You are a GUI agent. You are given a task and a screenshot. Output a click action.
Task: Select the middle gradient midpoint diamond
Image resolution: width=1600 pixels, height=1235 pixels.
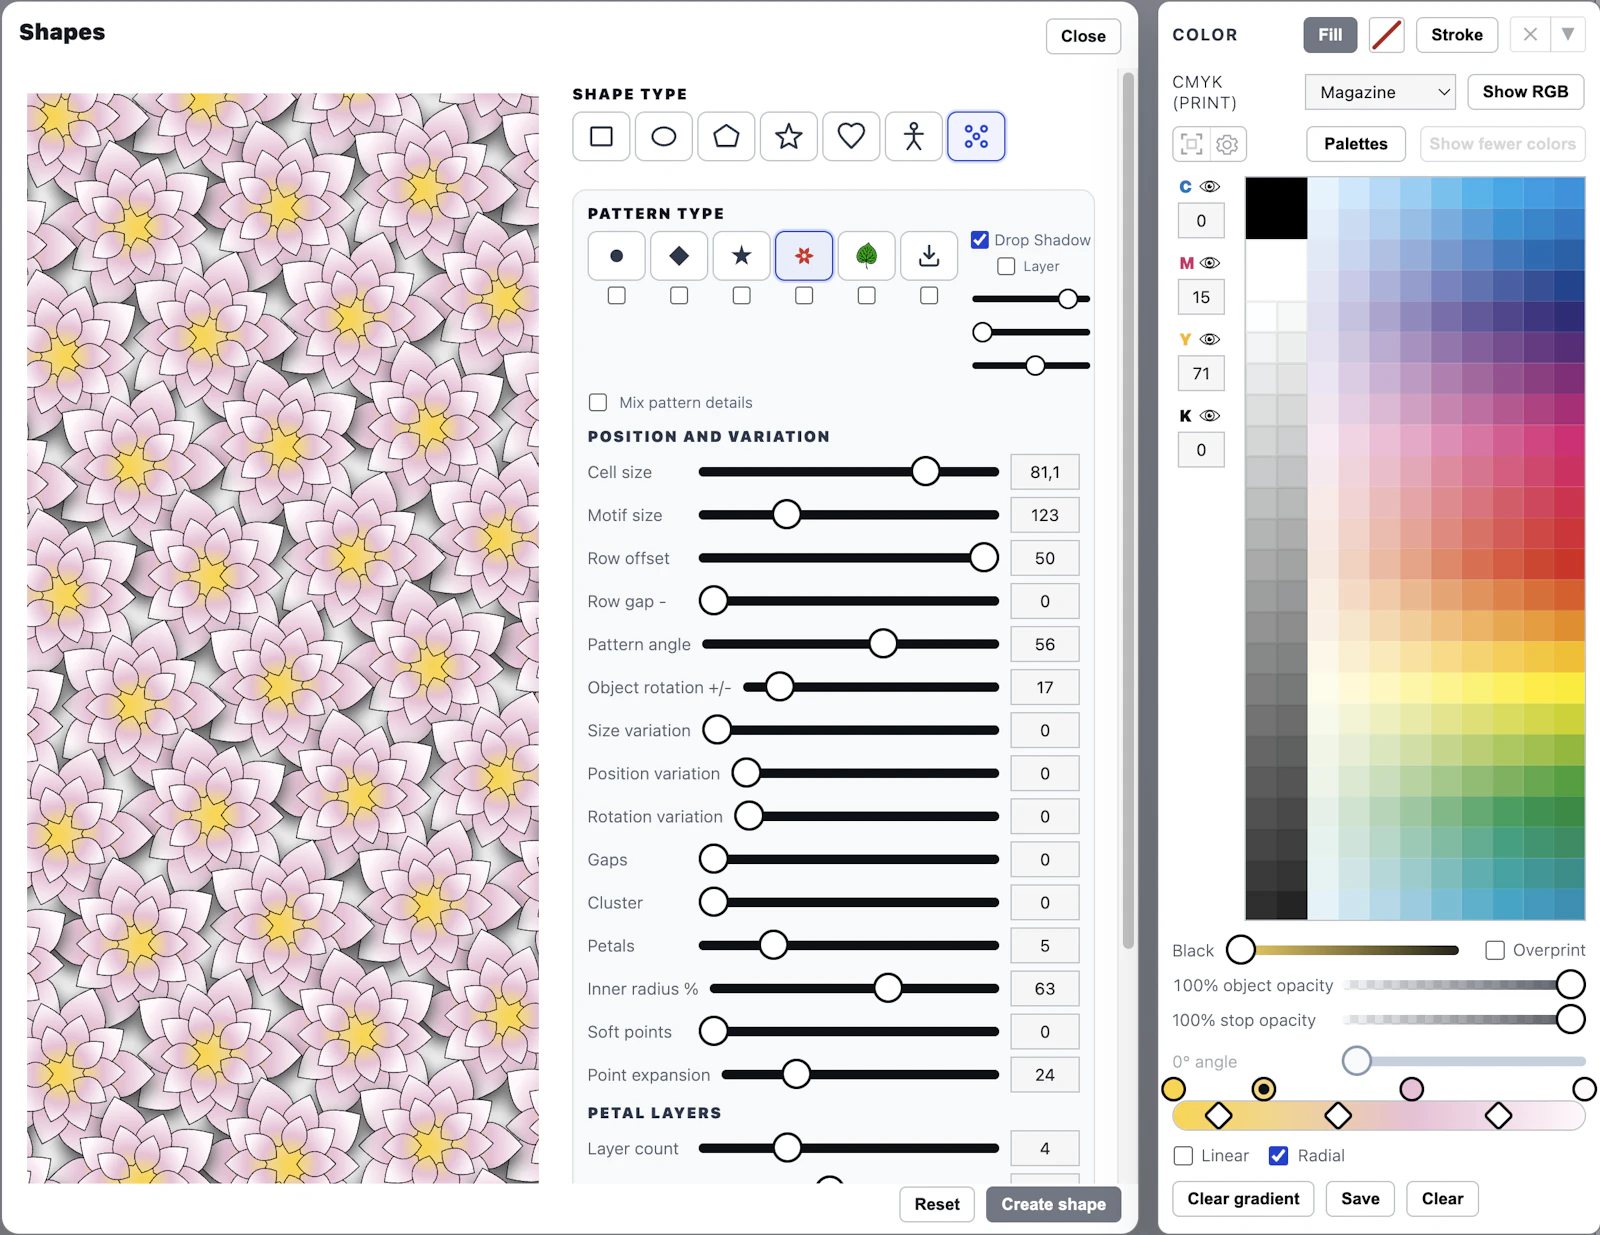tap(1338, 1115)
